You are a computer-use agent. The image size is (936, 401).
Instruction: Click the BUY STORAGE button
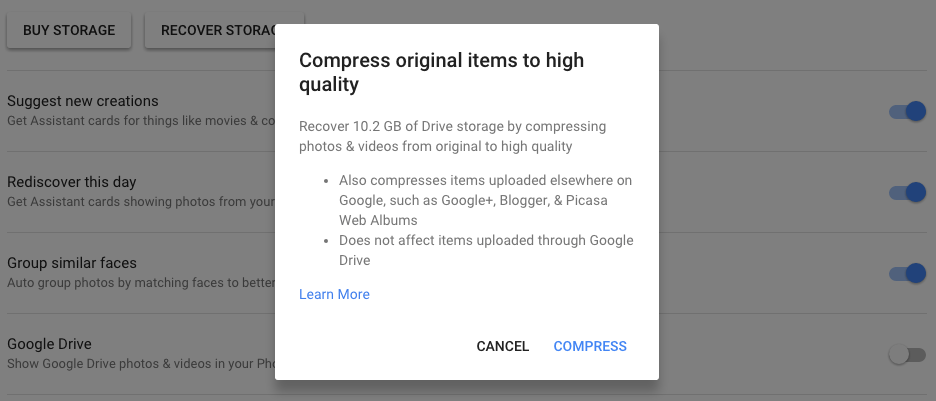pyautogui.click(x=69, y=30)
